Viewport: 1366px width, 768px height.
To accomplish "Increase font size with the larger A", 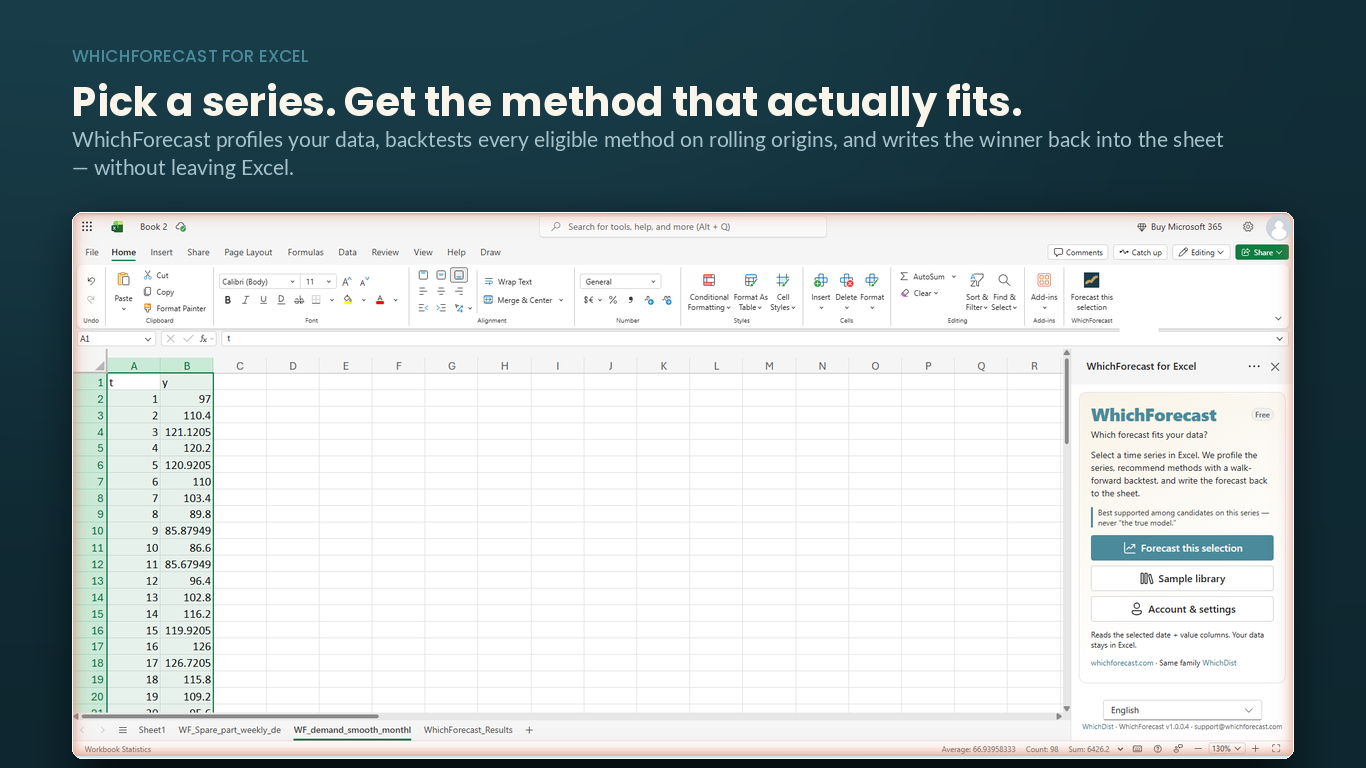I will [x=347, y=282].
